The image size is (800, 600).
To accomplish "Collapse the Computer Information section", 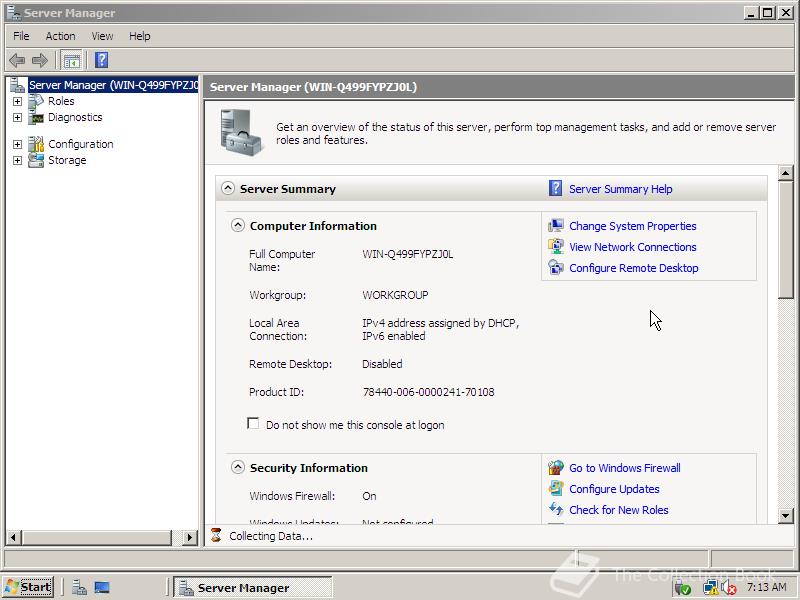I will pyautogui.click(x=238, y=225).
